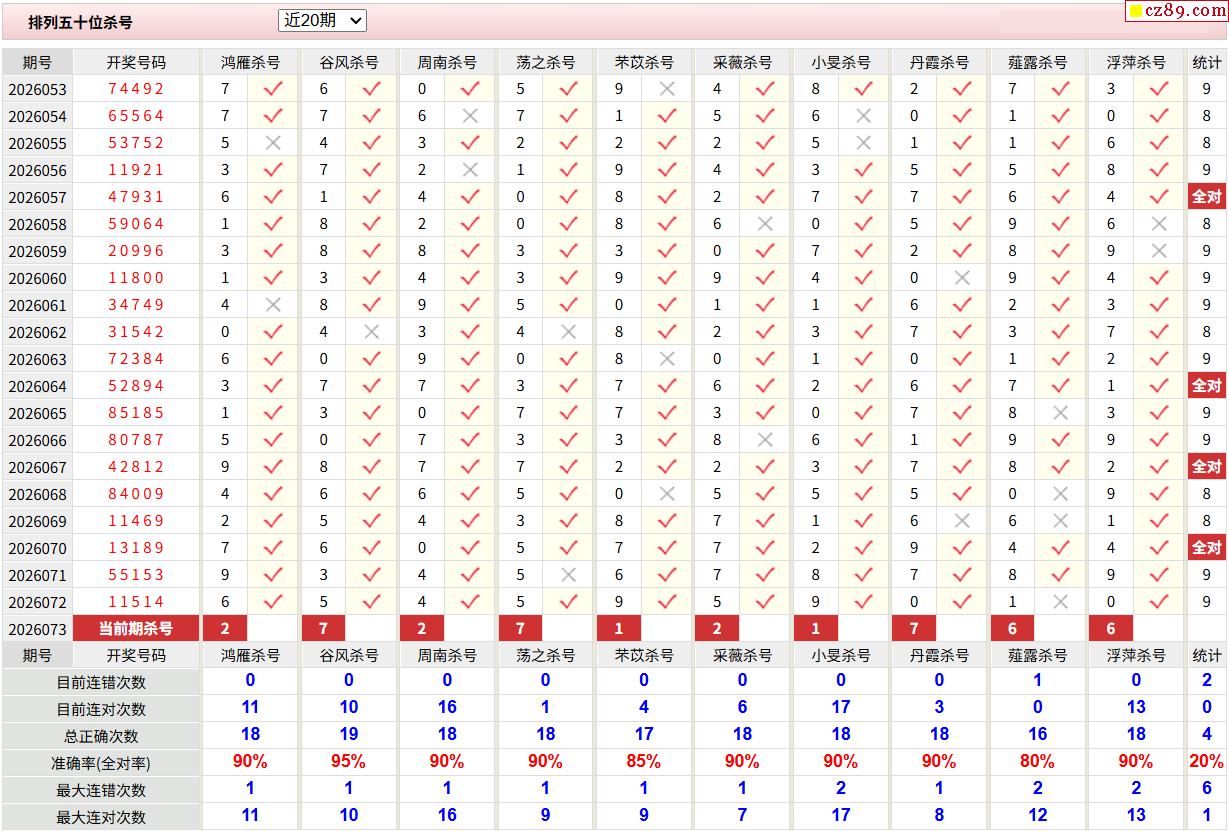1229x833 pixels.
Task: Click the cross mark for 鸿雁杀号 in row 2026061
Action: tap(273, 305)
